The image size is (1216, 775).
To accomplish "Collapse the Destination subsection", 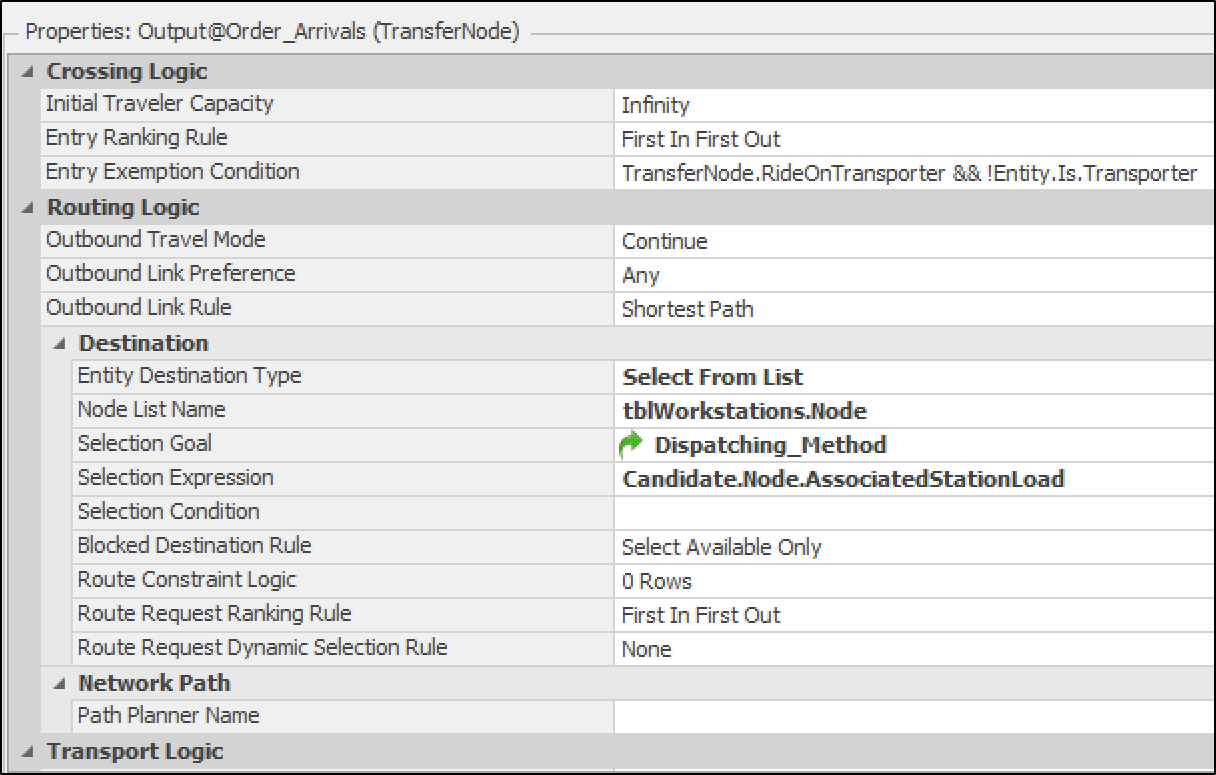I will click(x=60, y=344).
